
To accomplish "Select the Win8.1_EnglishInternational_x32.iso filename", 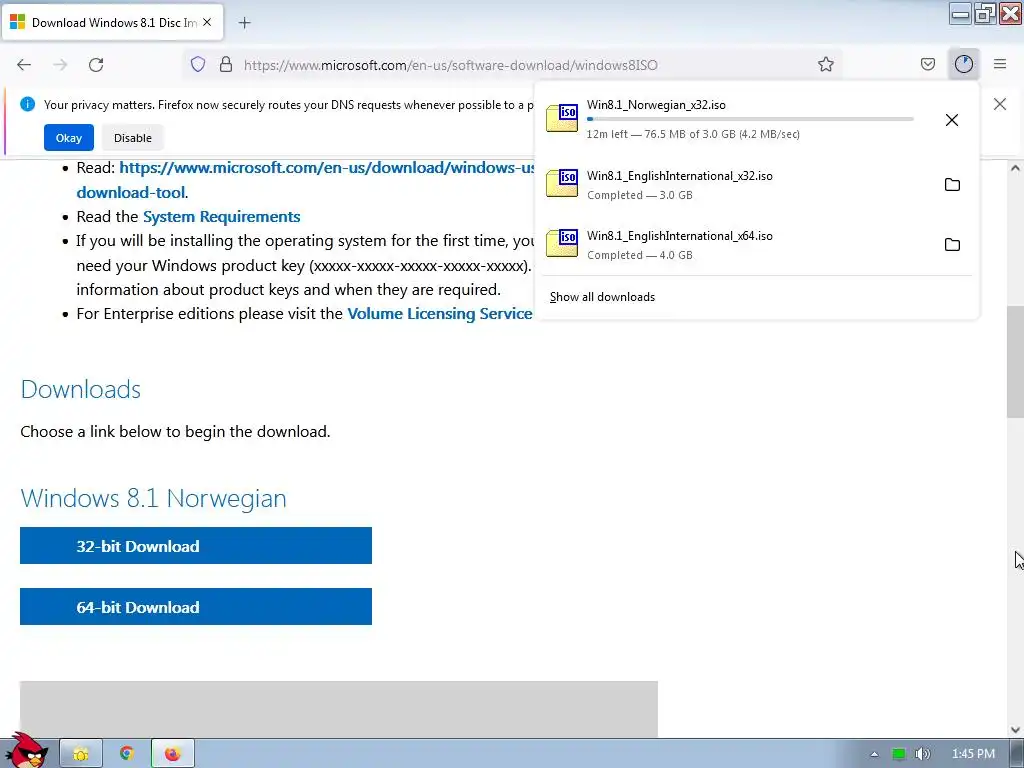I will pyautogui.click(x=679, y=176).
